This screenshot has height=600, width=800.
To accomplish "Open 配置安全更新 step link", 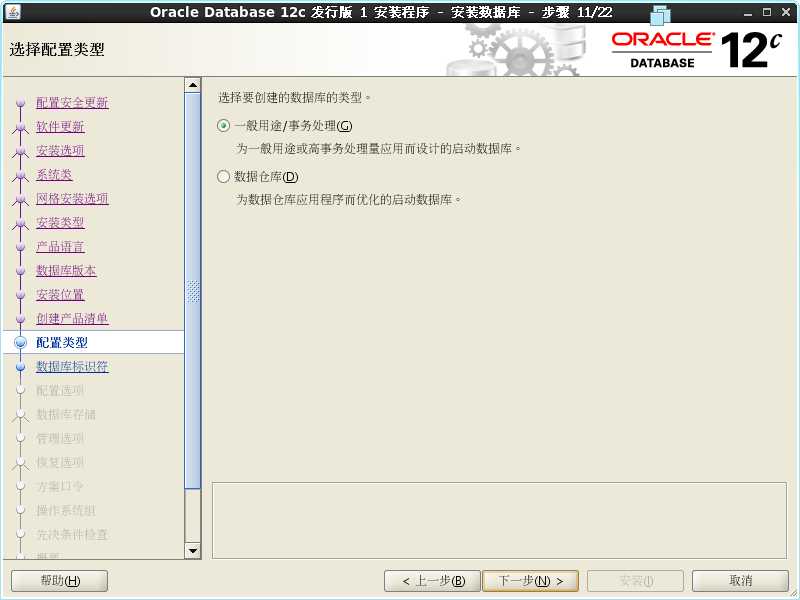I will [x=72, y=103].
